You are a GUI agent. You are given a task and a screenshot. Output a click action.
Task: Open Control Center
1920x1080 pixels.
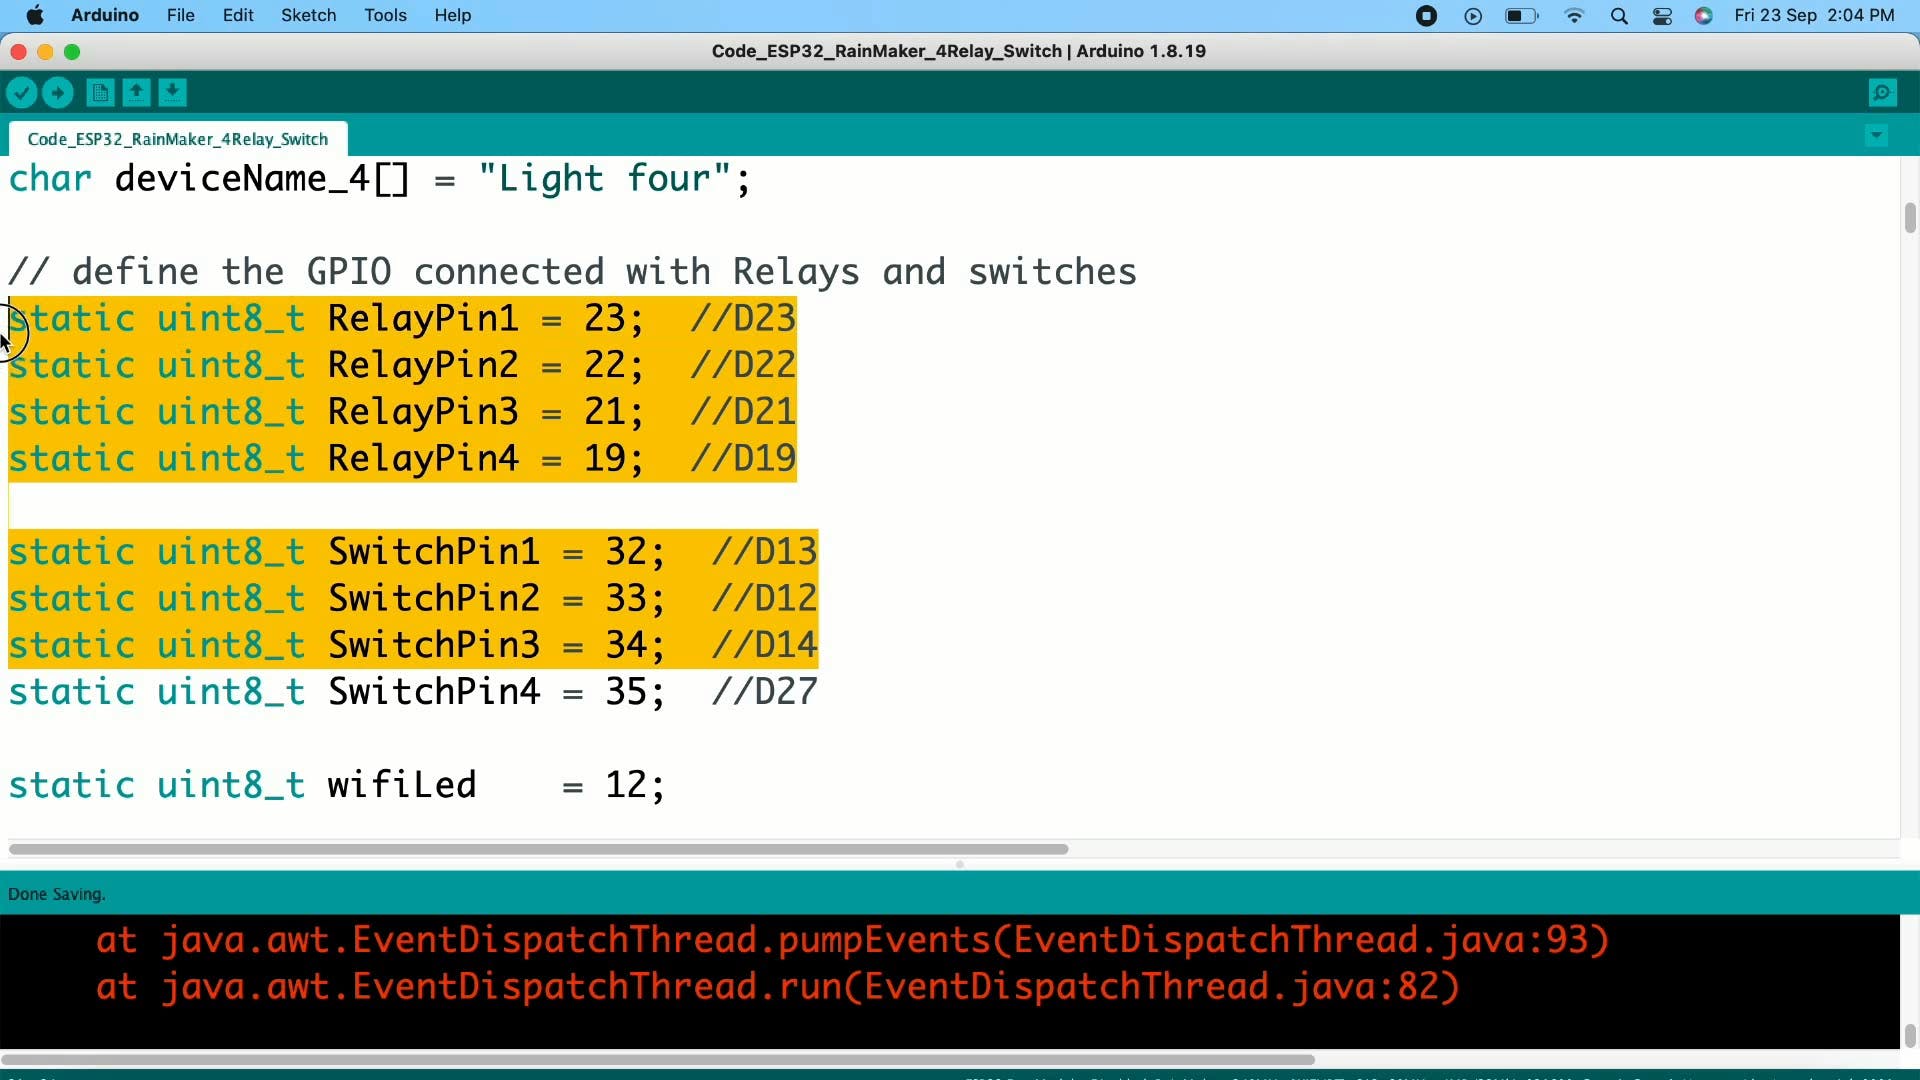(x=1663, y=16)
